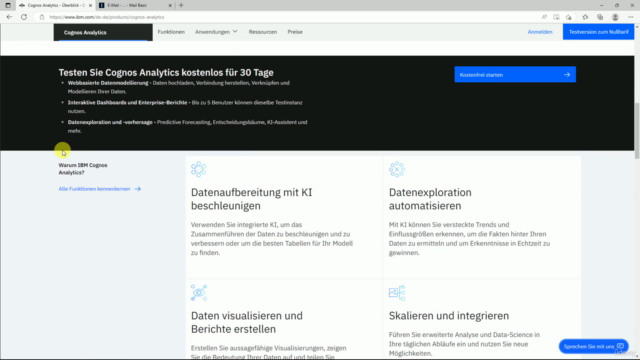The height and width of the screenshot is (360, 640).
Task: Open the Cognos Analytics product tab
Action: [103, 32]
